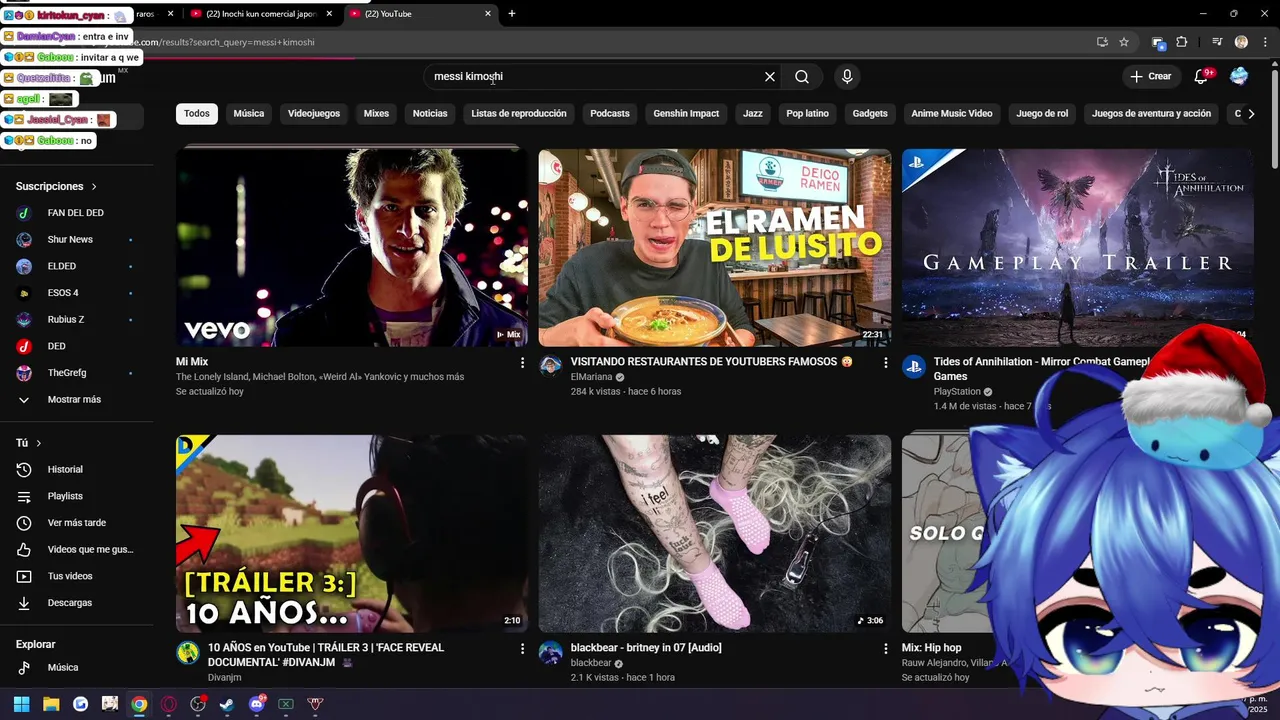This screenshot has width=1280, height=720.
Task: Switch to Inochi kun comercial tab
Action: (x=260, y=14)
